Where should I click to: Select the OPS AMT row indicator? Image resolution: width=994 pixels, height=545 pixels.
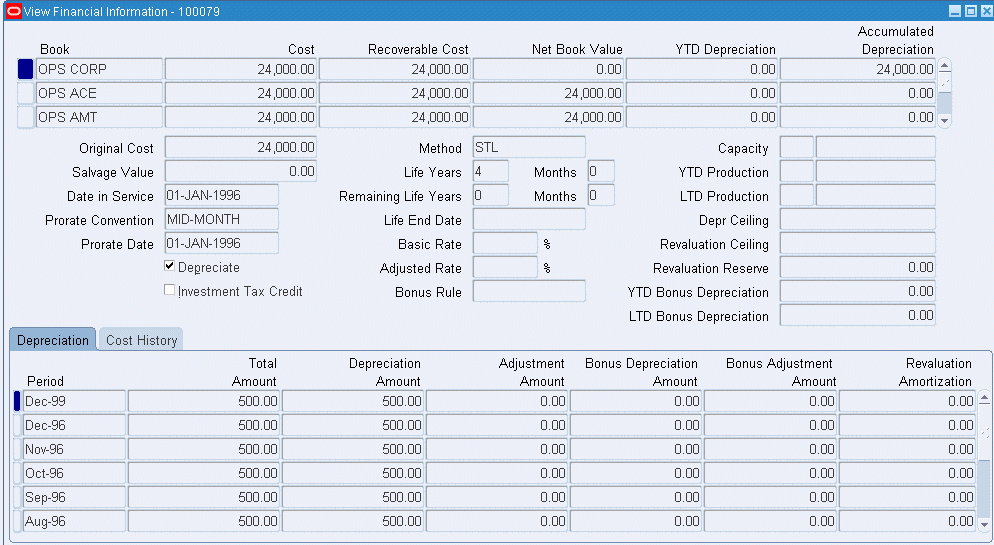click(x=25, y=117)
